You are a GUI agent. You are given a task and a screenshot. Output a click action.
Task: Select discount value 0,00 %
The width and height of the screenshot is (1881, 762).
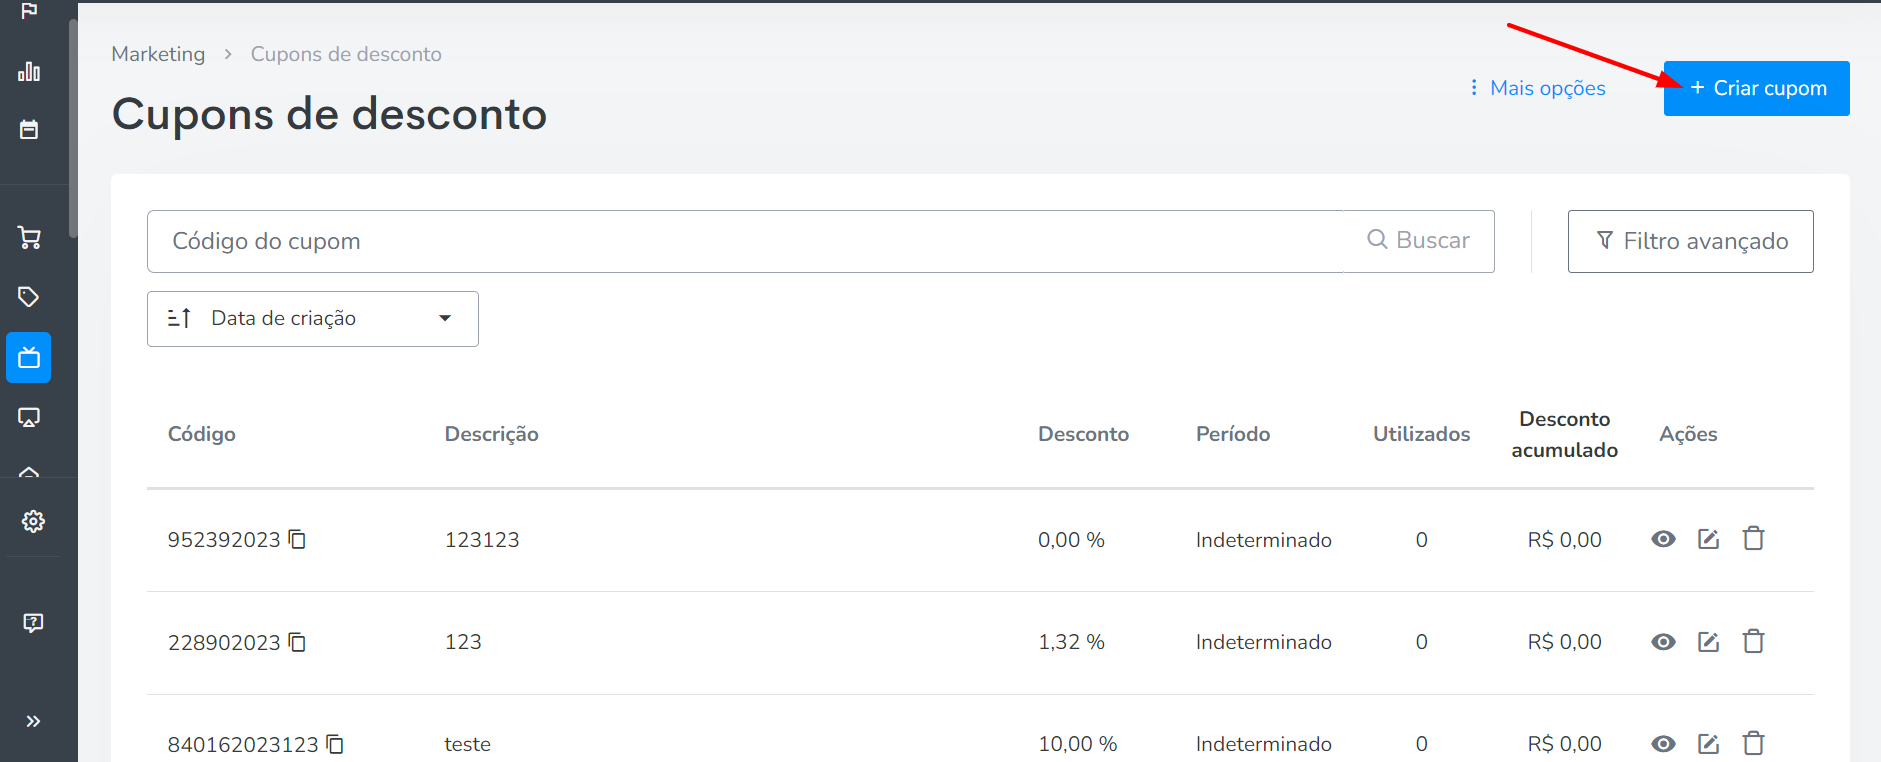[1071, 540]
